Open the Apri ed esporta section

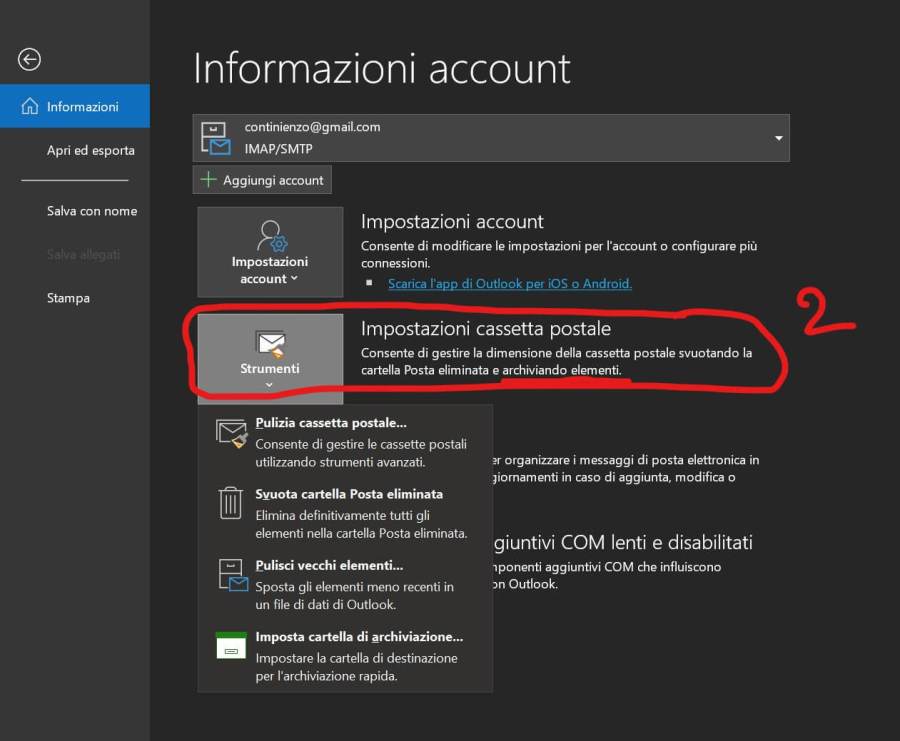tap(90, 150)
